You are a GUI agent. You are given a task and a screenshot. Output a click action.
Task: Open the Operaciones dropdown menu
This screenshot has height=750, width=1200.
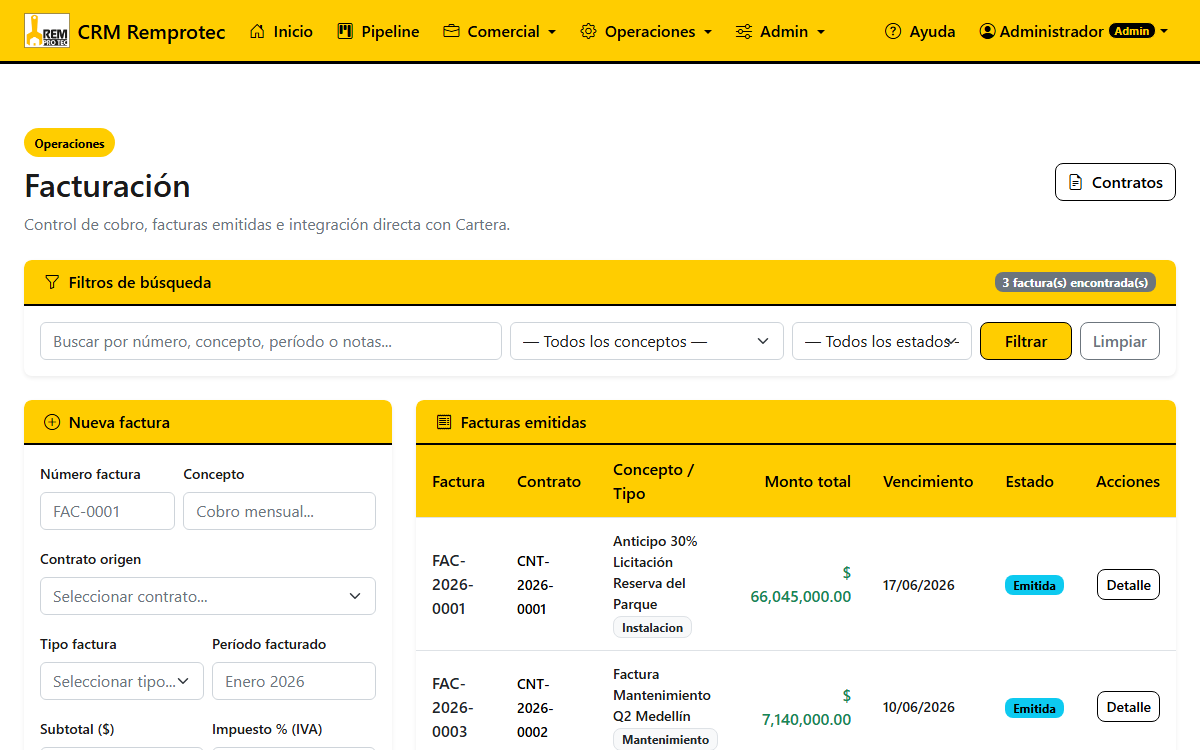point(646,32)
